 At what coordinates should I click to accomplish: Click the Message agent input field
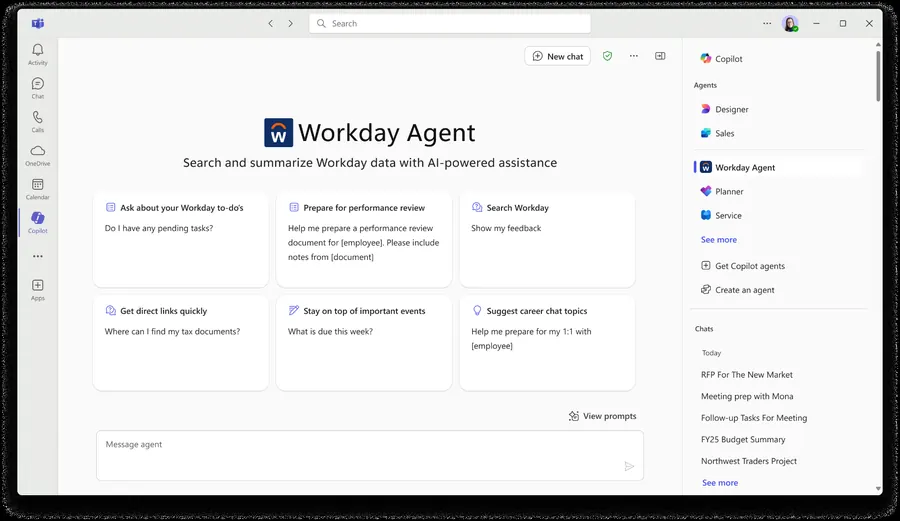(x=370, y=456)
